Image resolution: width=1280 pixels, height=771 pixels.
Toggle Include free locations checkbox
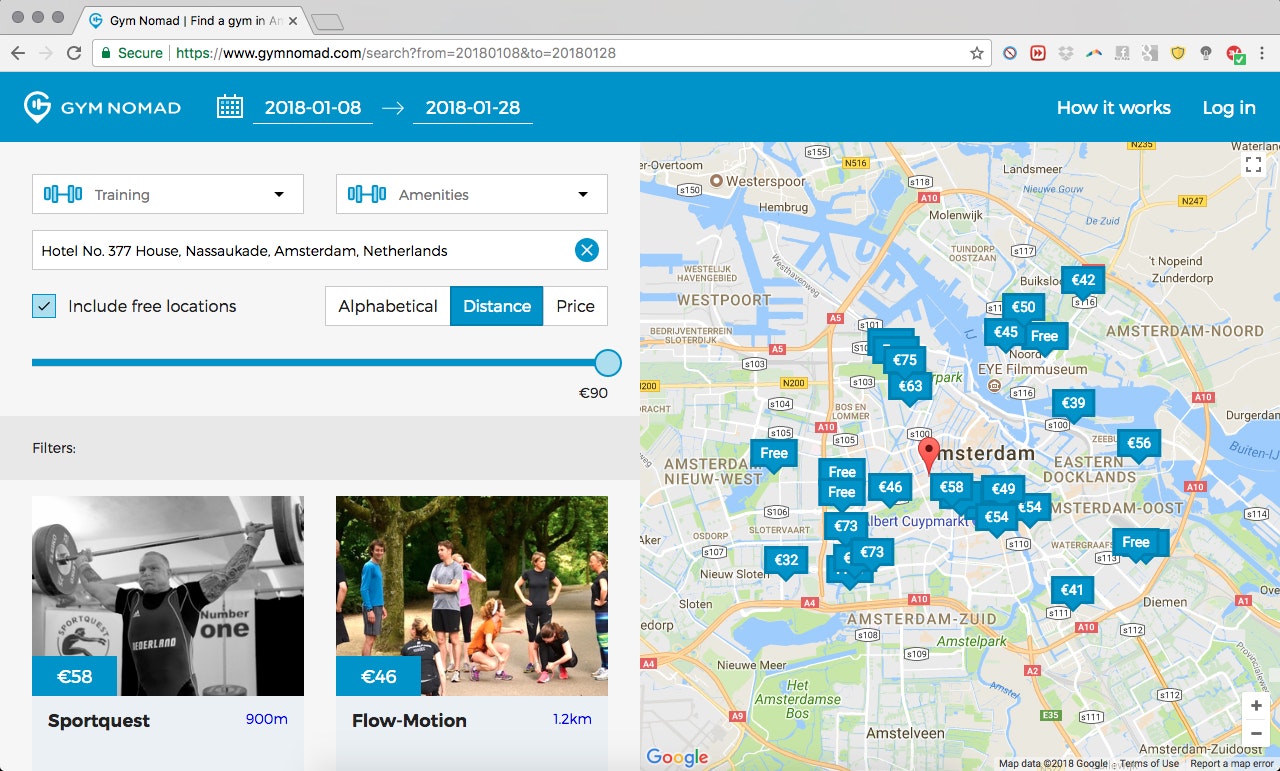[44, 306]
